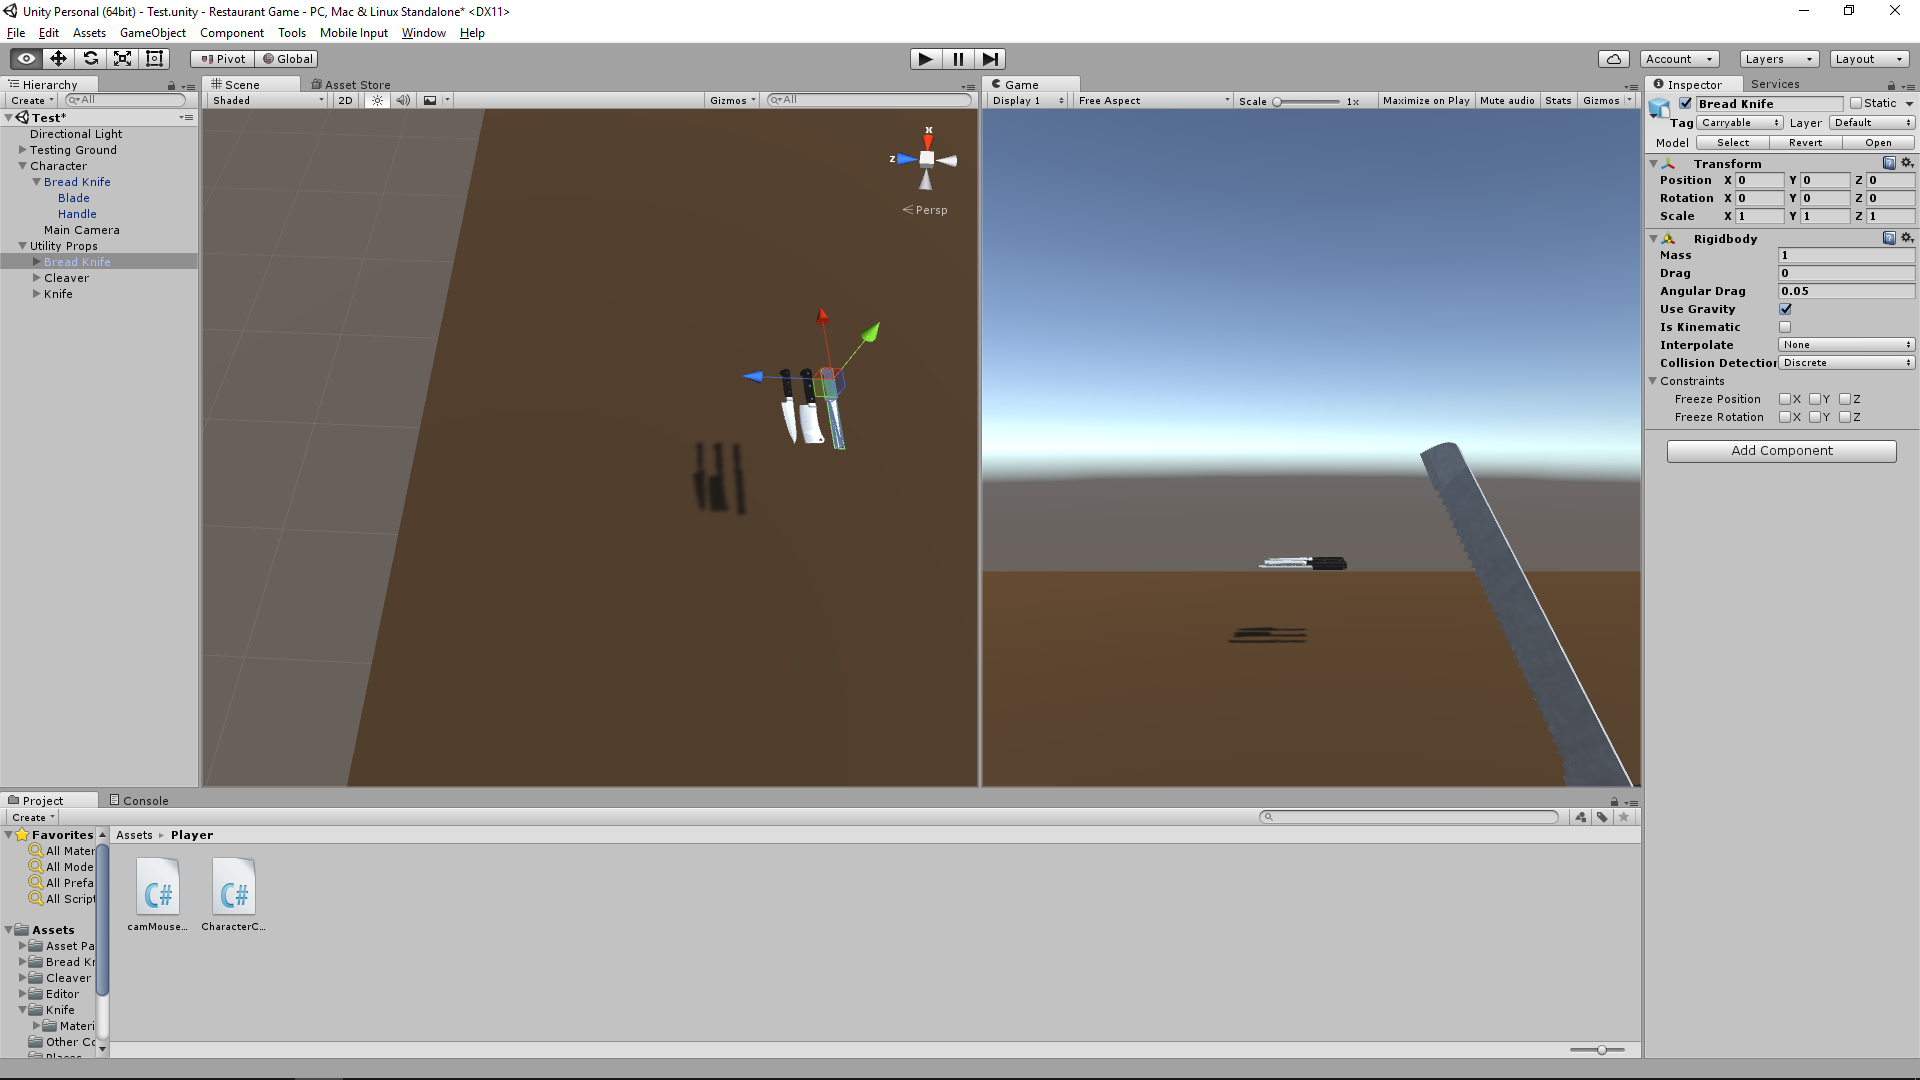1920x1080 pixels.
Task: Expand the Cleaver hierarchy item
Action: point(37,278)
